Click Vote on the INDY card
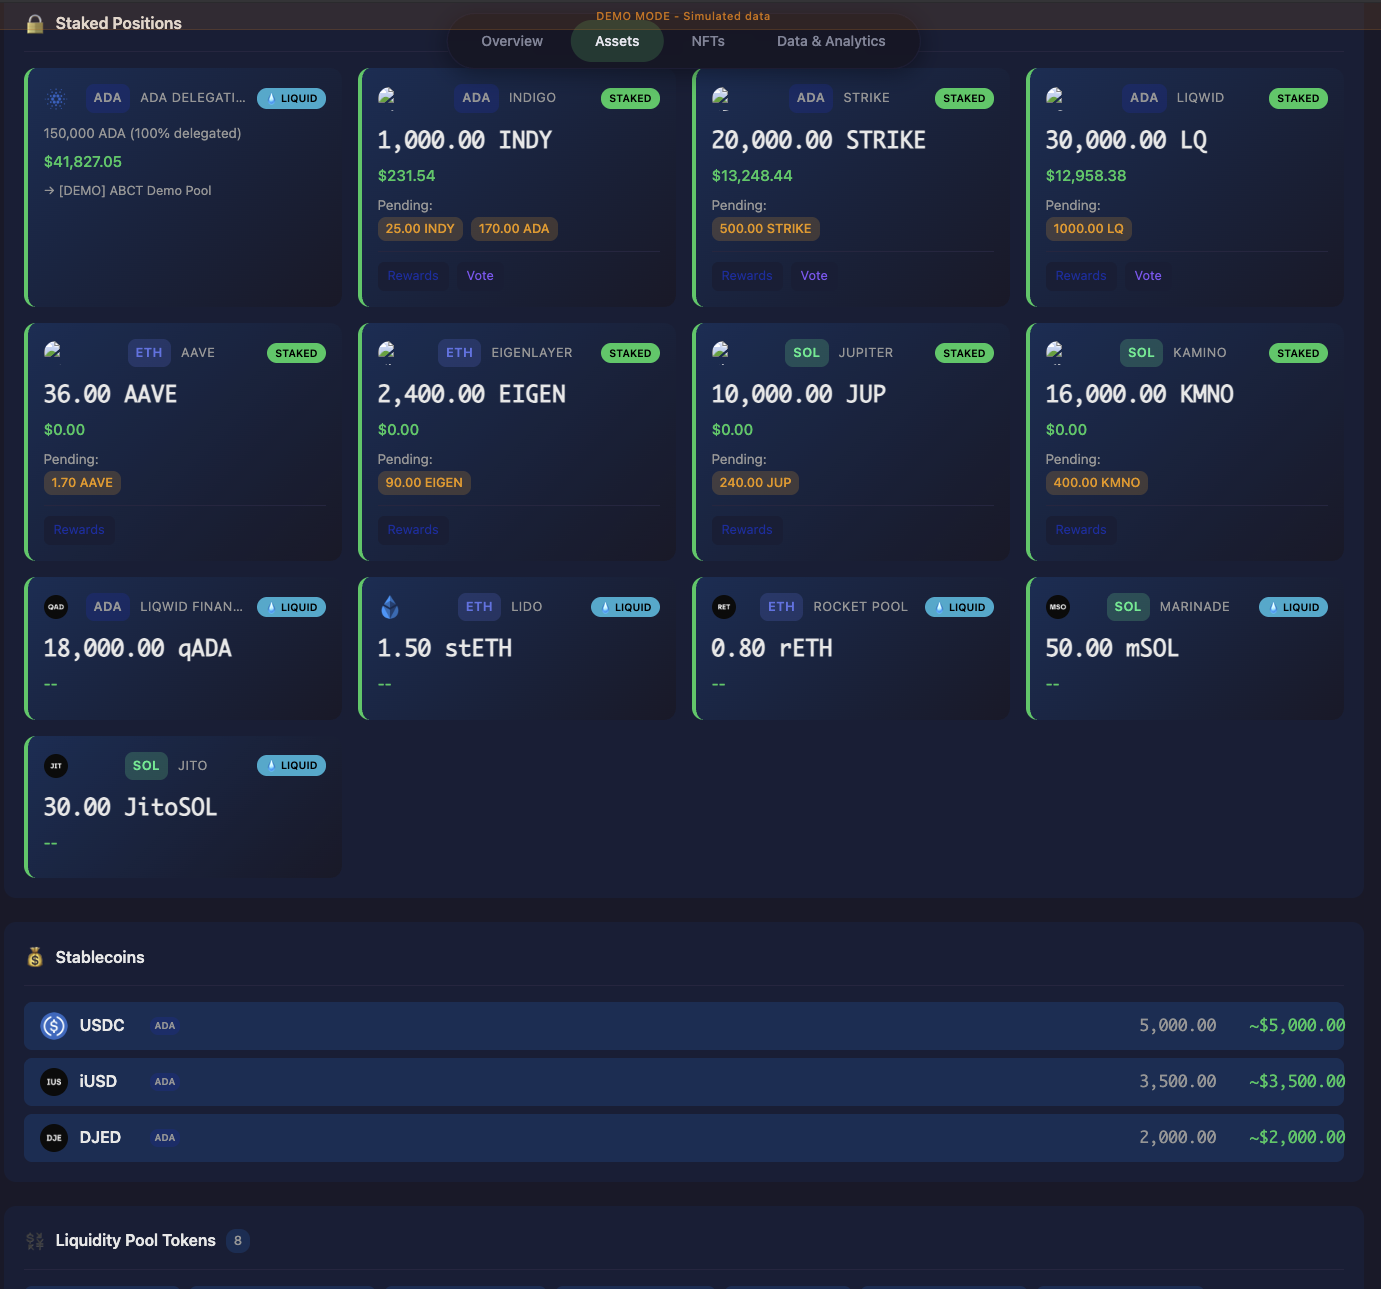1381x1289 pixels. tap(480, 275)
